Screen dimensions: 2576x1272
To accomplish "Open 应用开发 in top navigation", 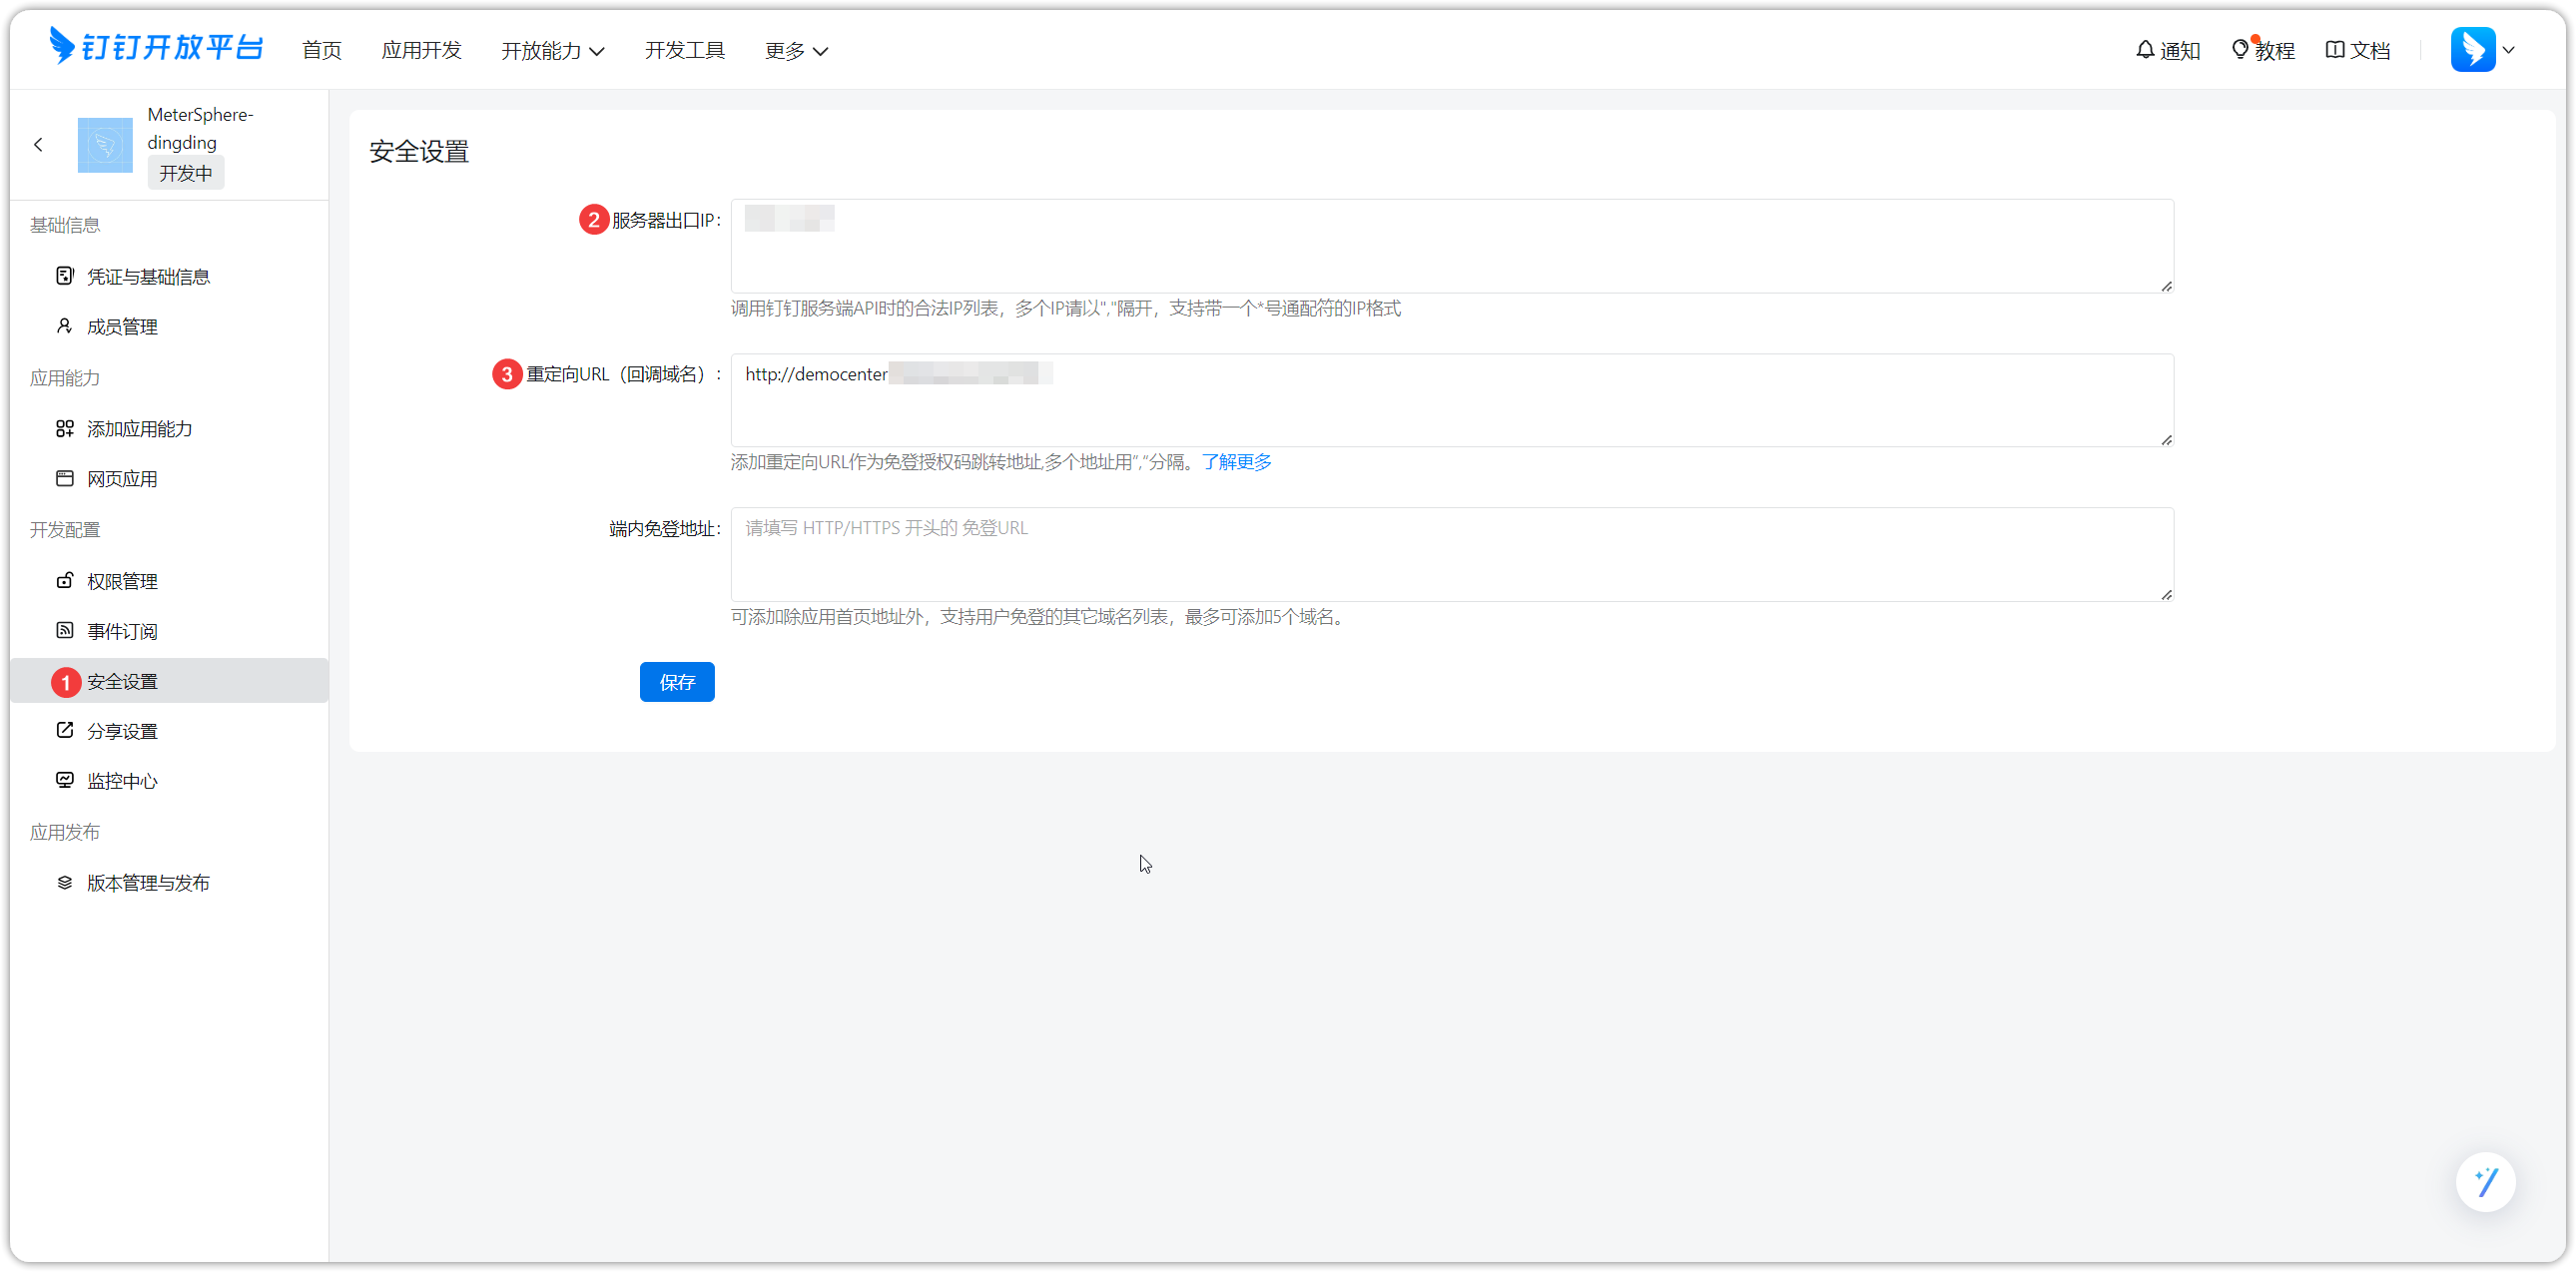I will click(x=421, y=50).
